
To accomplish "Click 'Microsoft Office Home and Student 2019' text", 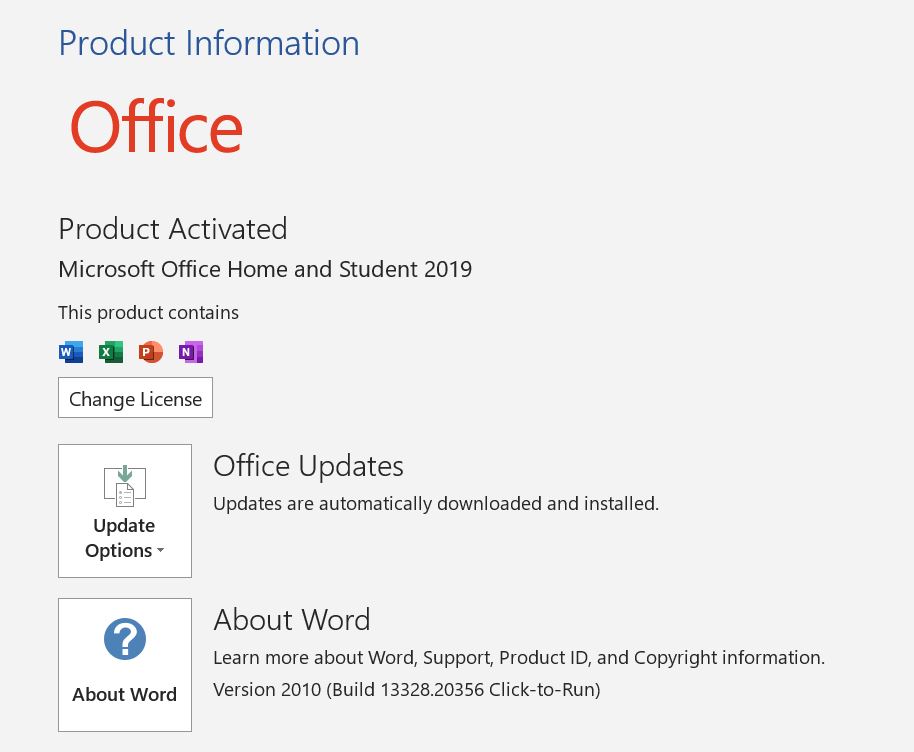I will click(x=265, y=269).
